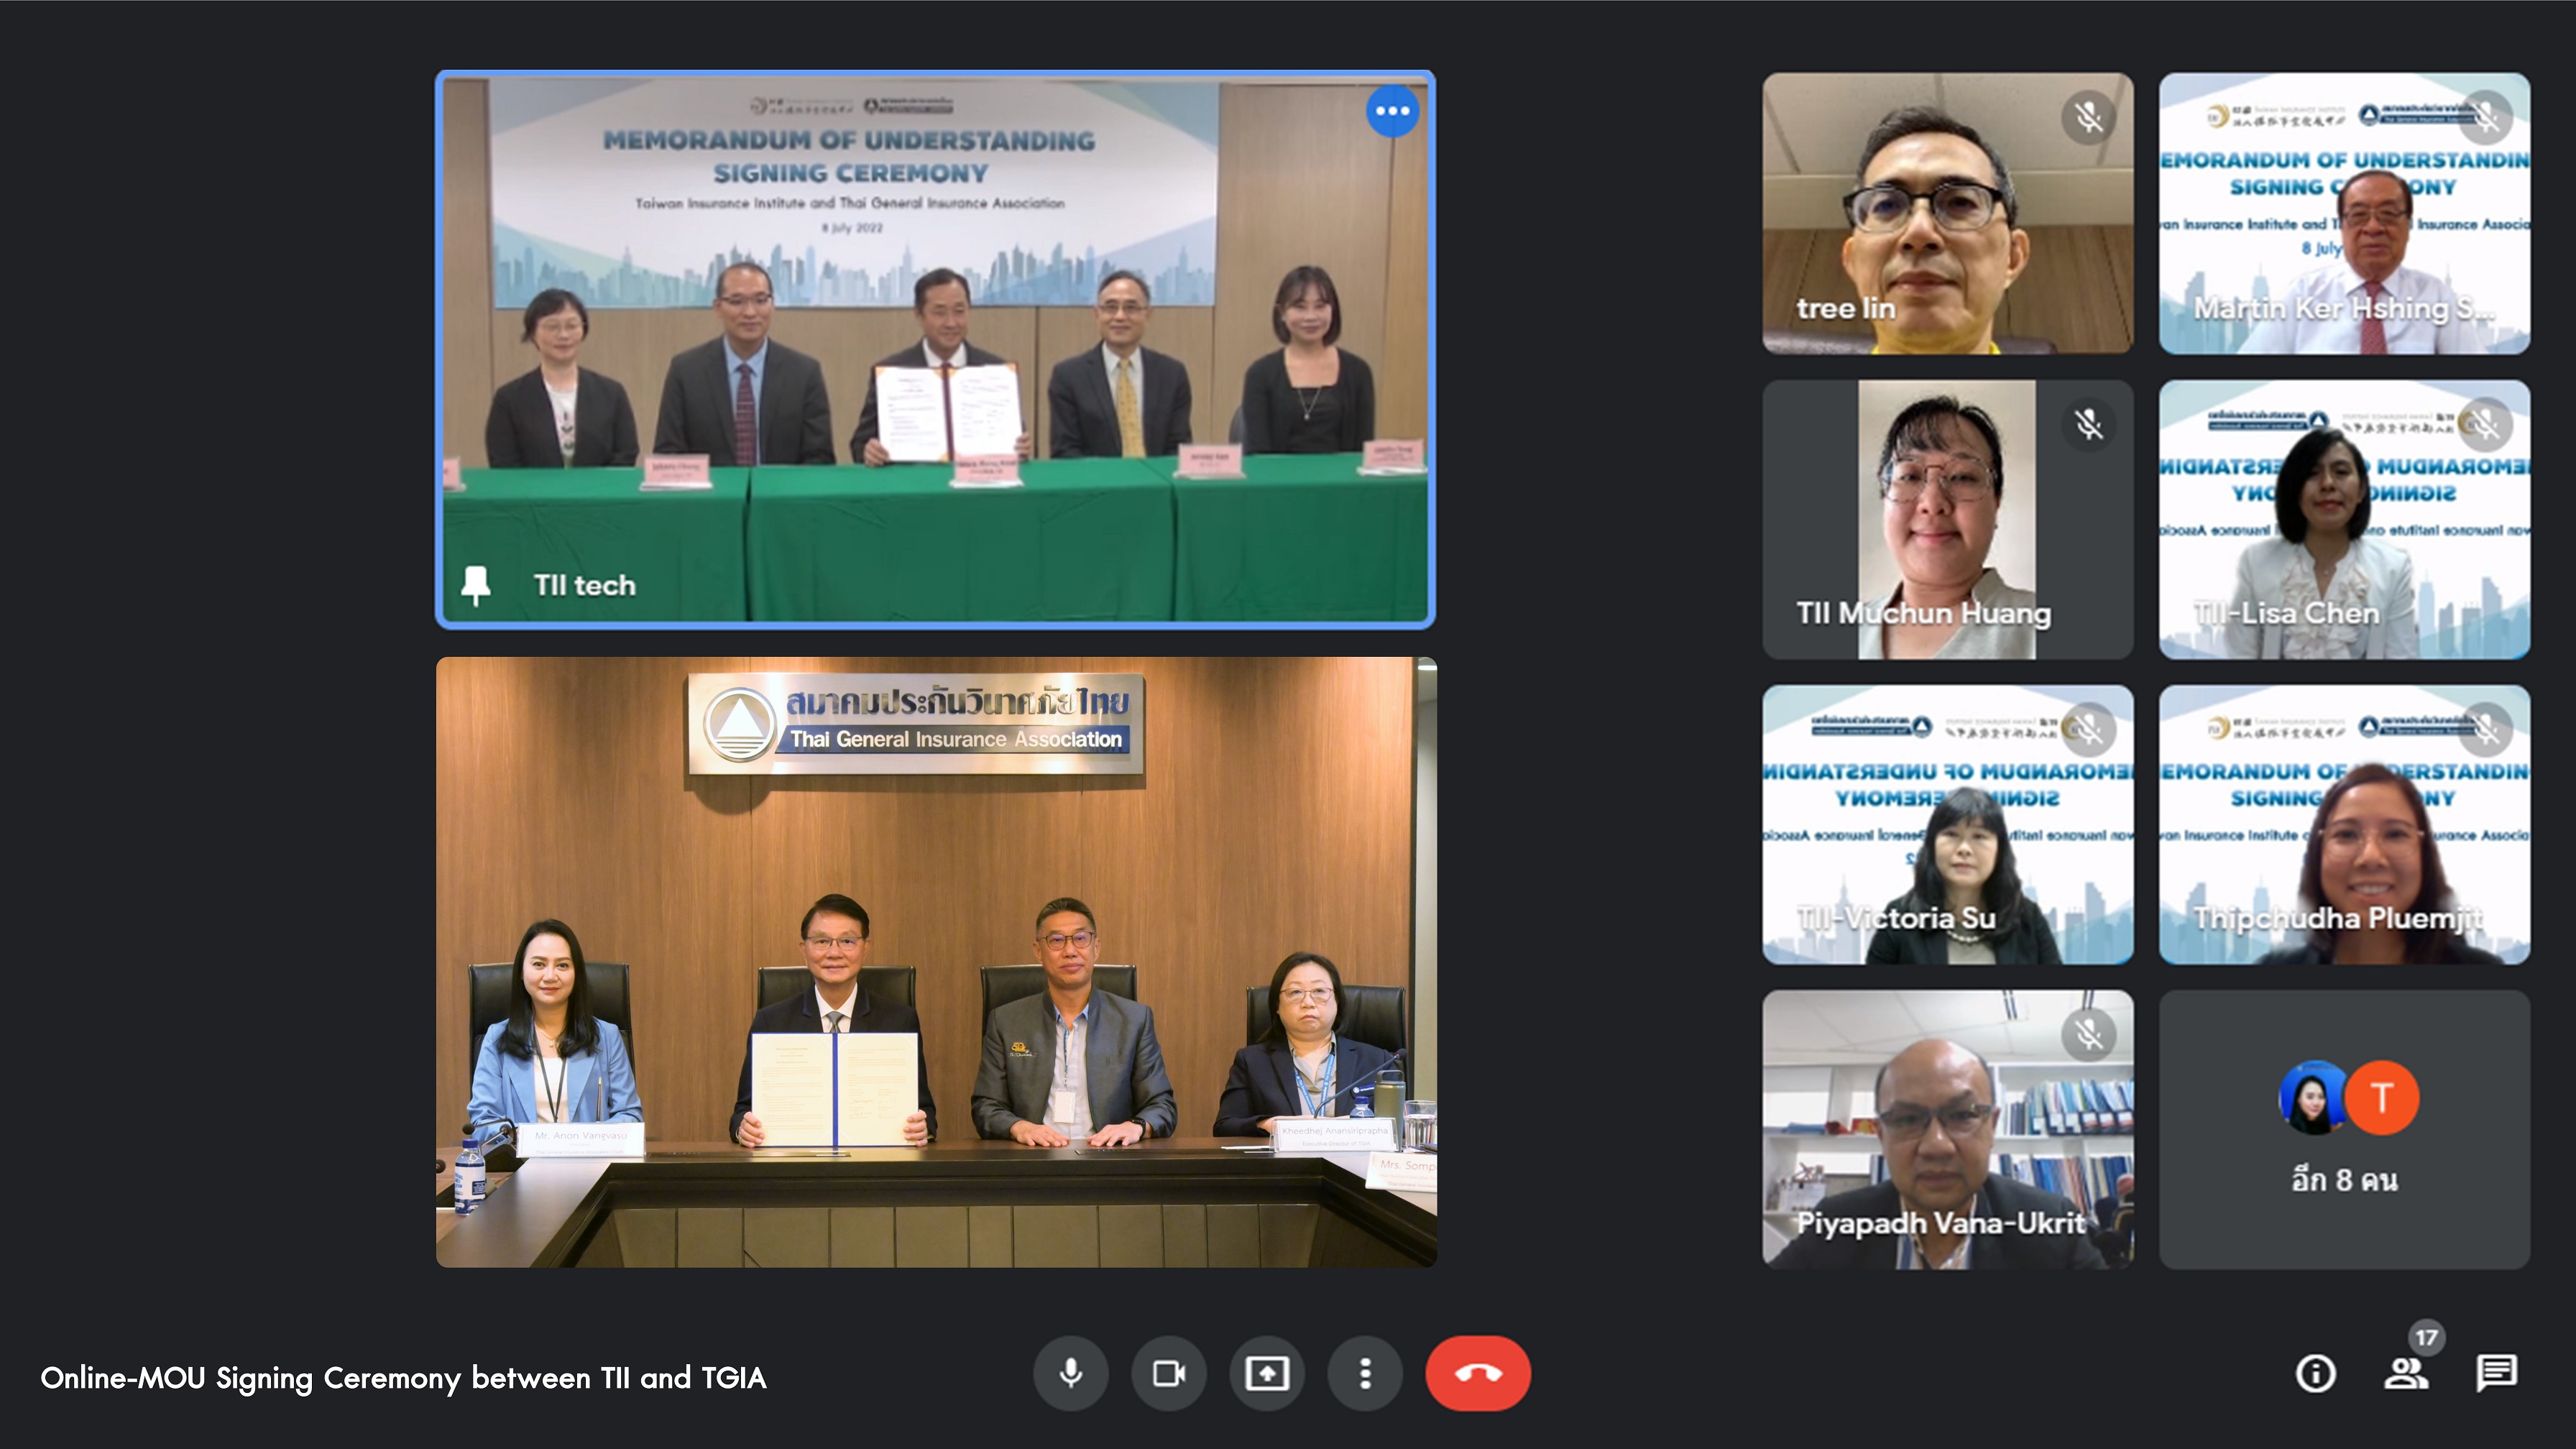Image resolution: width=2576 pixels, height=1449 pixels.
Task: Click TII-Victoria Su's muted mic icon
Action: tap(2088, 729)
